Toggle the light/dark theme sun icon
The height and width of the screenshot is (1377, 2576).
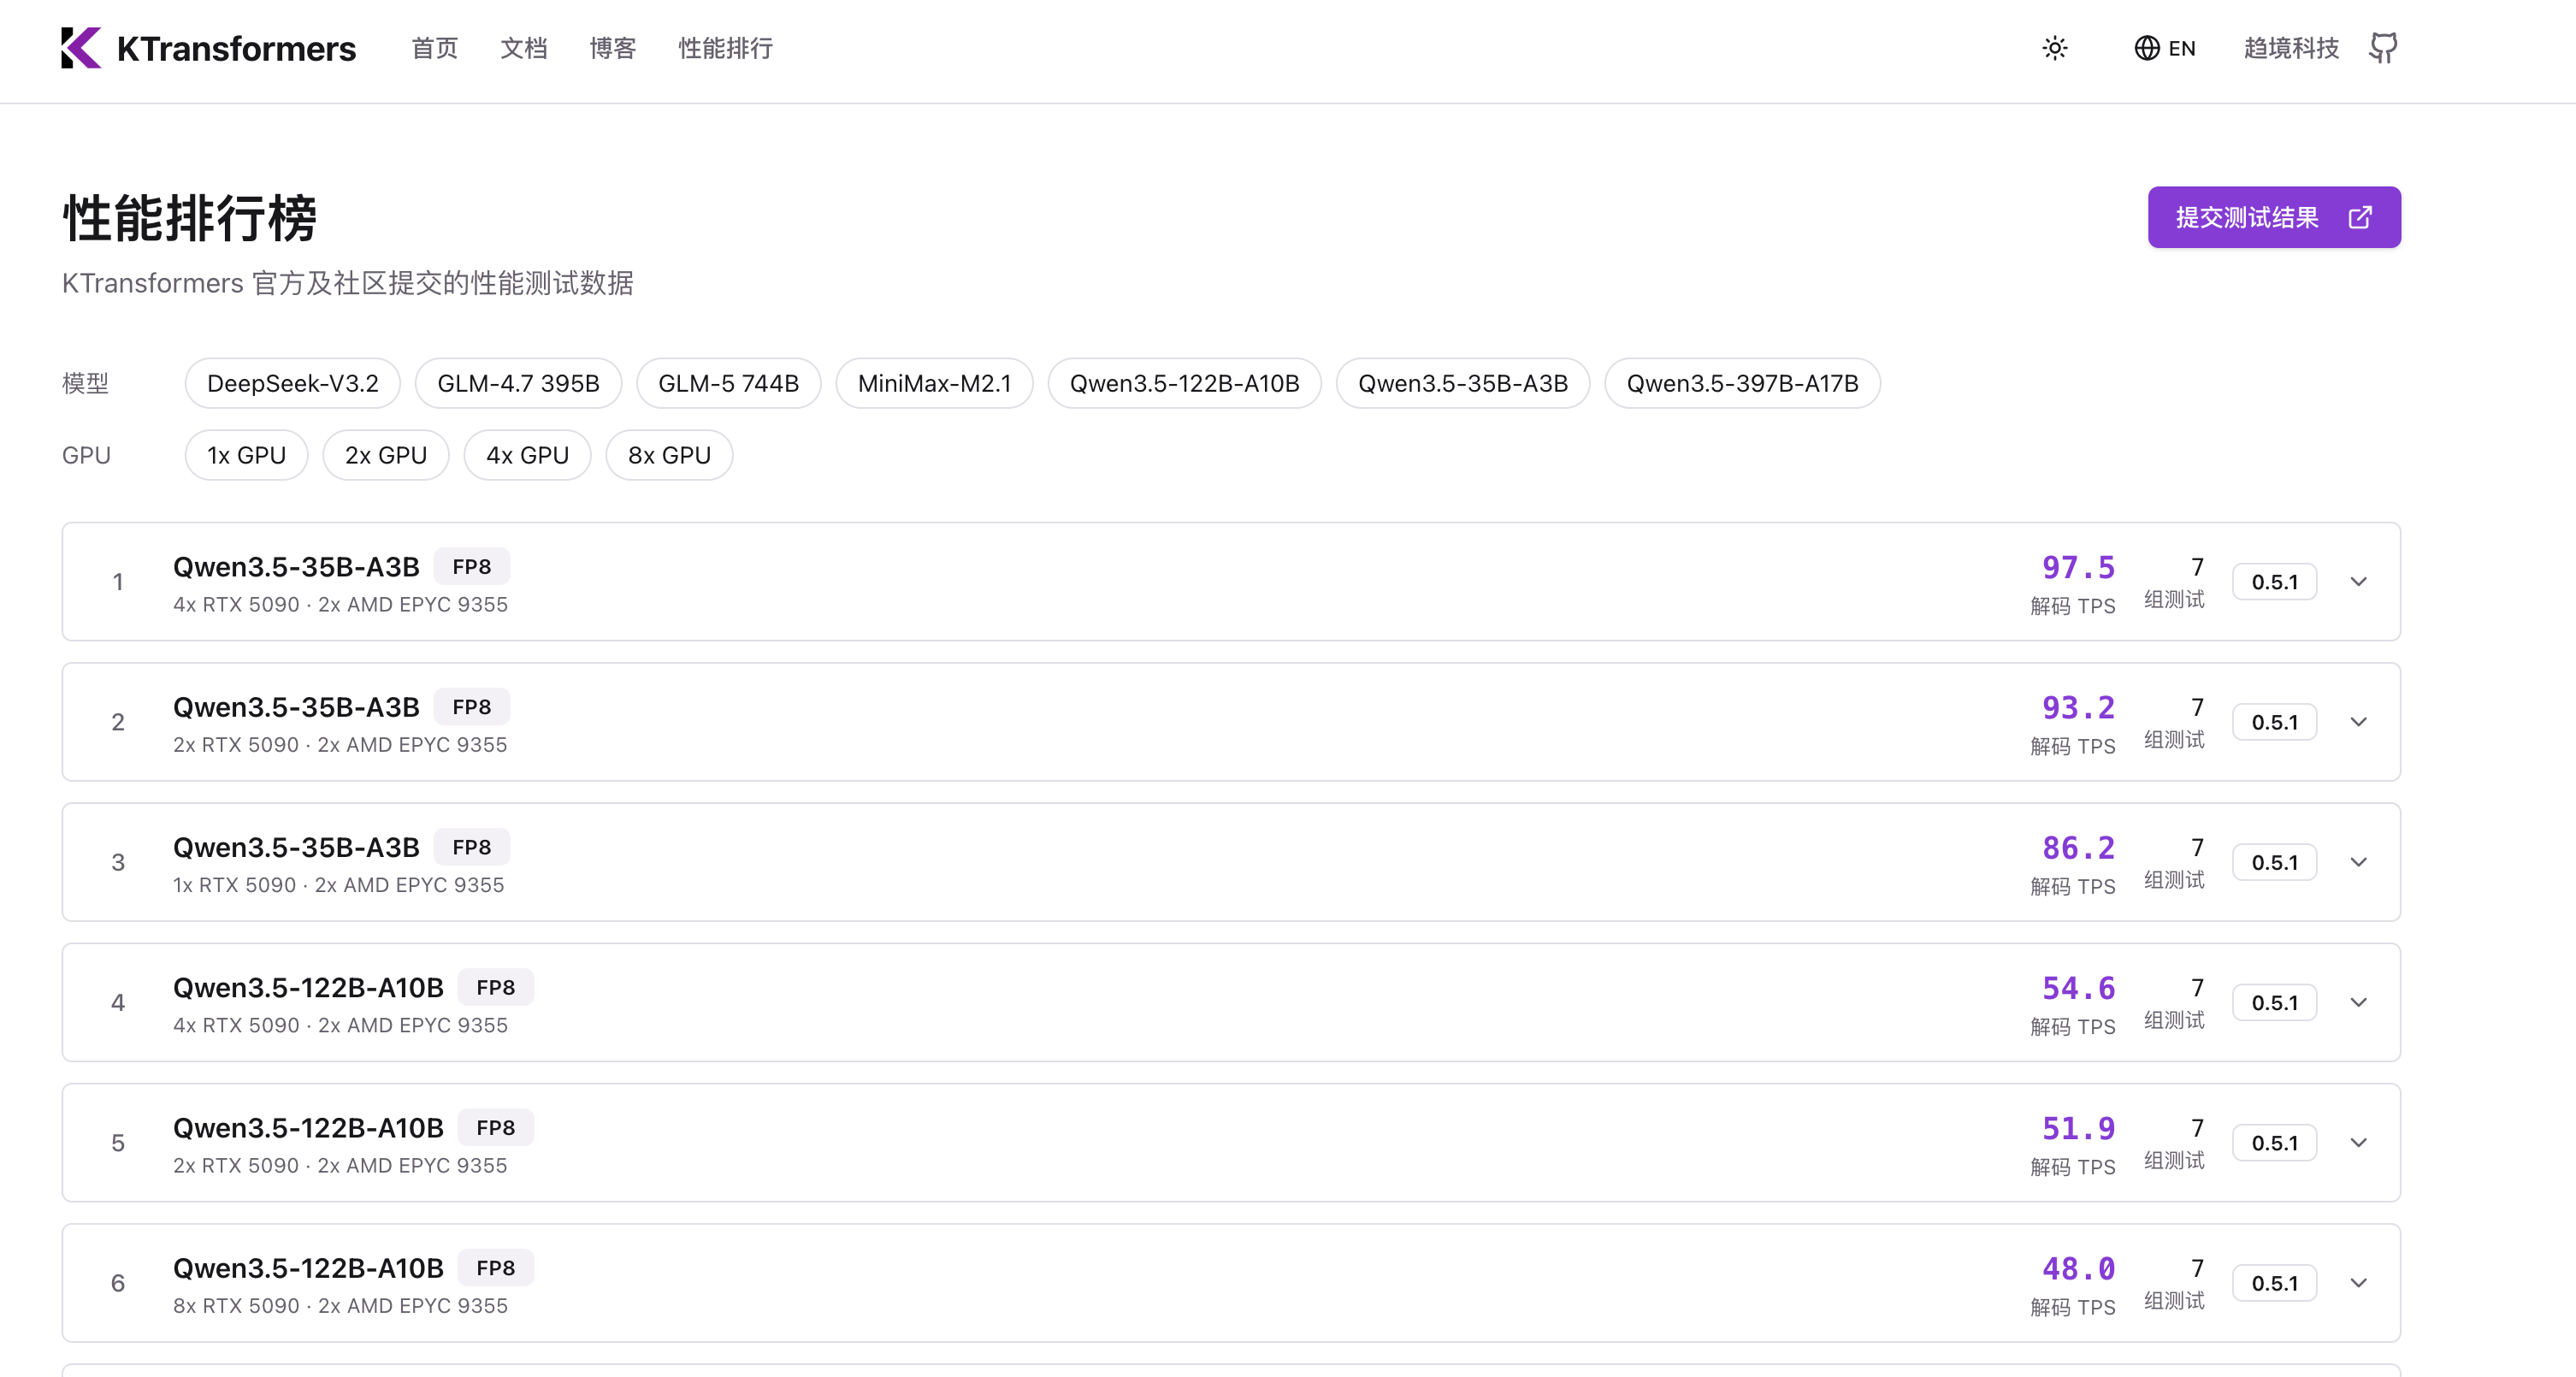(2055, 48)
